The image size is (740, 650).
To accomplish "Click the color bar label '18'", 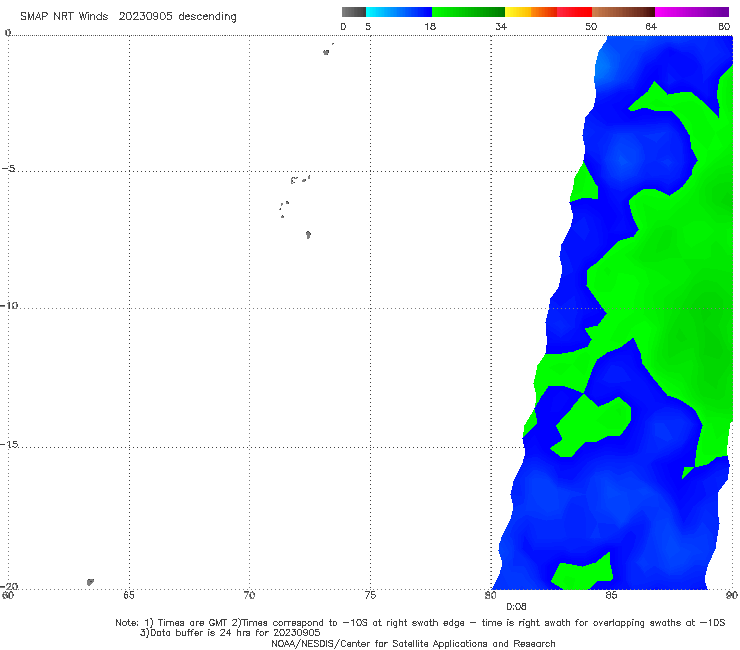I will coord(430,27).
